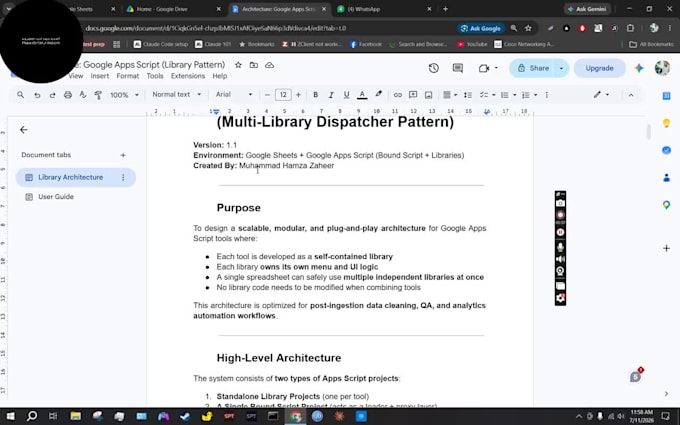
Task: Move document to a folder
Action: click(254, 65)
